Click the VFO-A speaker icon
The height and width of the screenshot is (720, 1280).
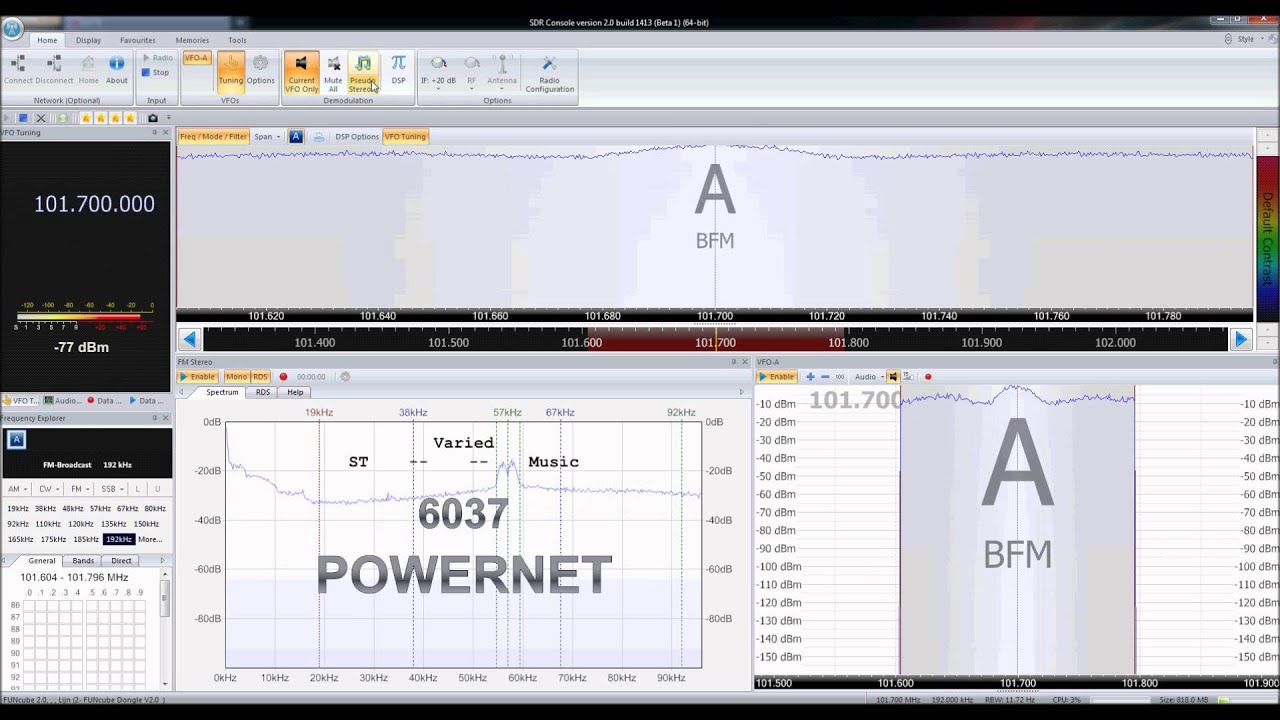pyautogui.click(x=893, y=377)
